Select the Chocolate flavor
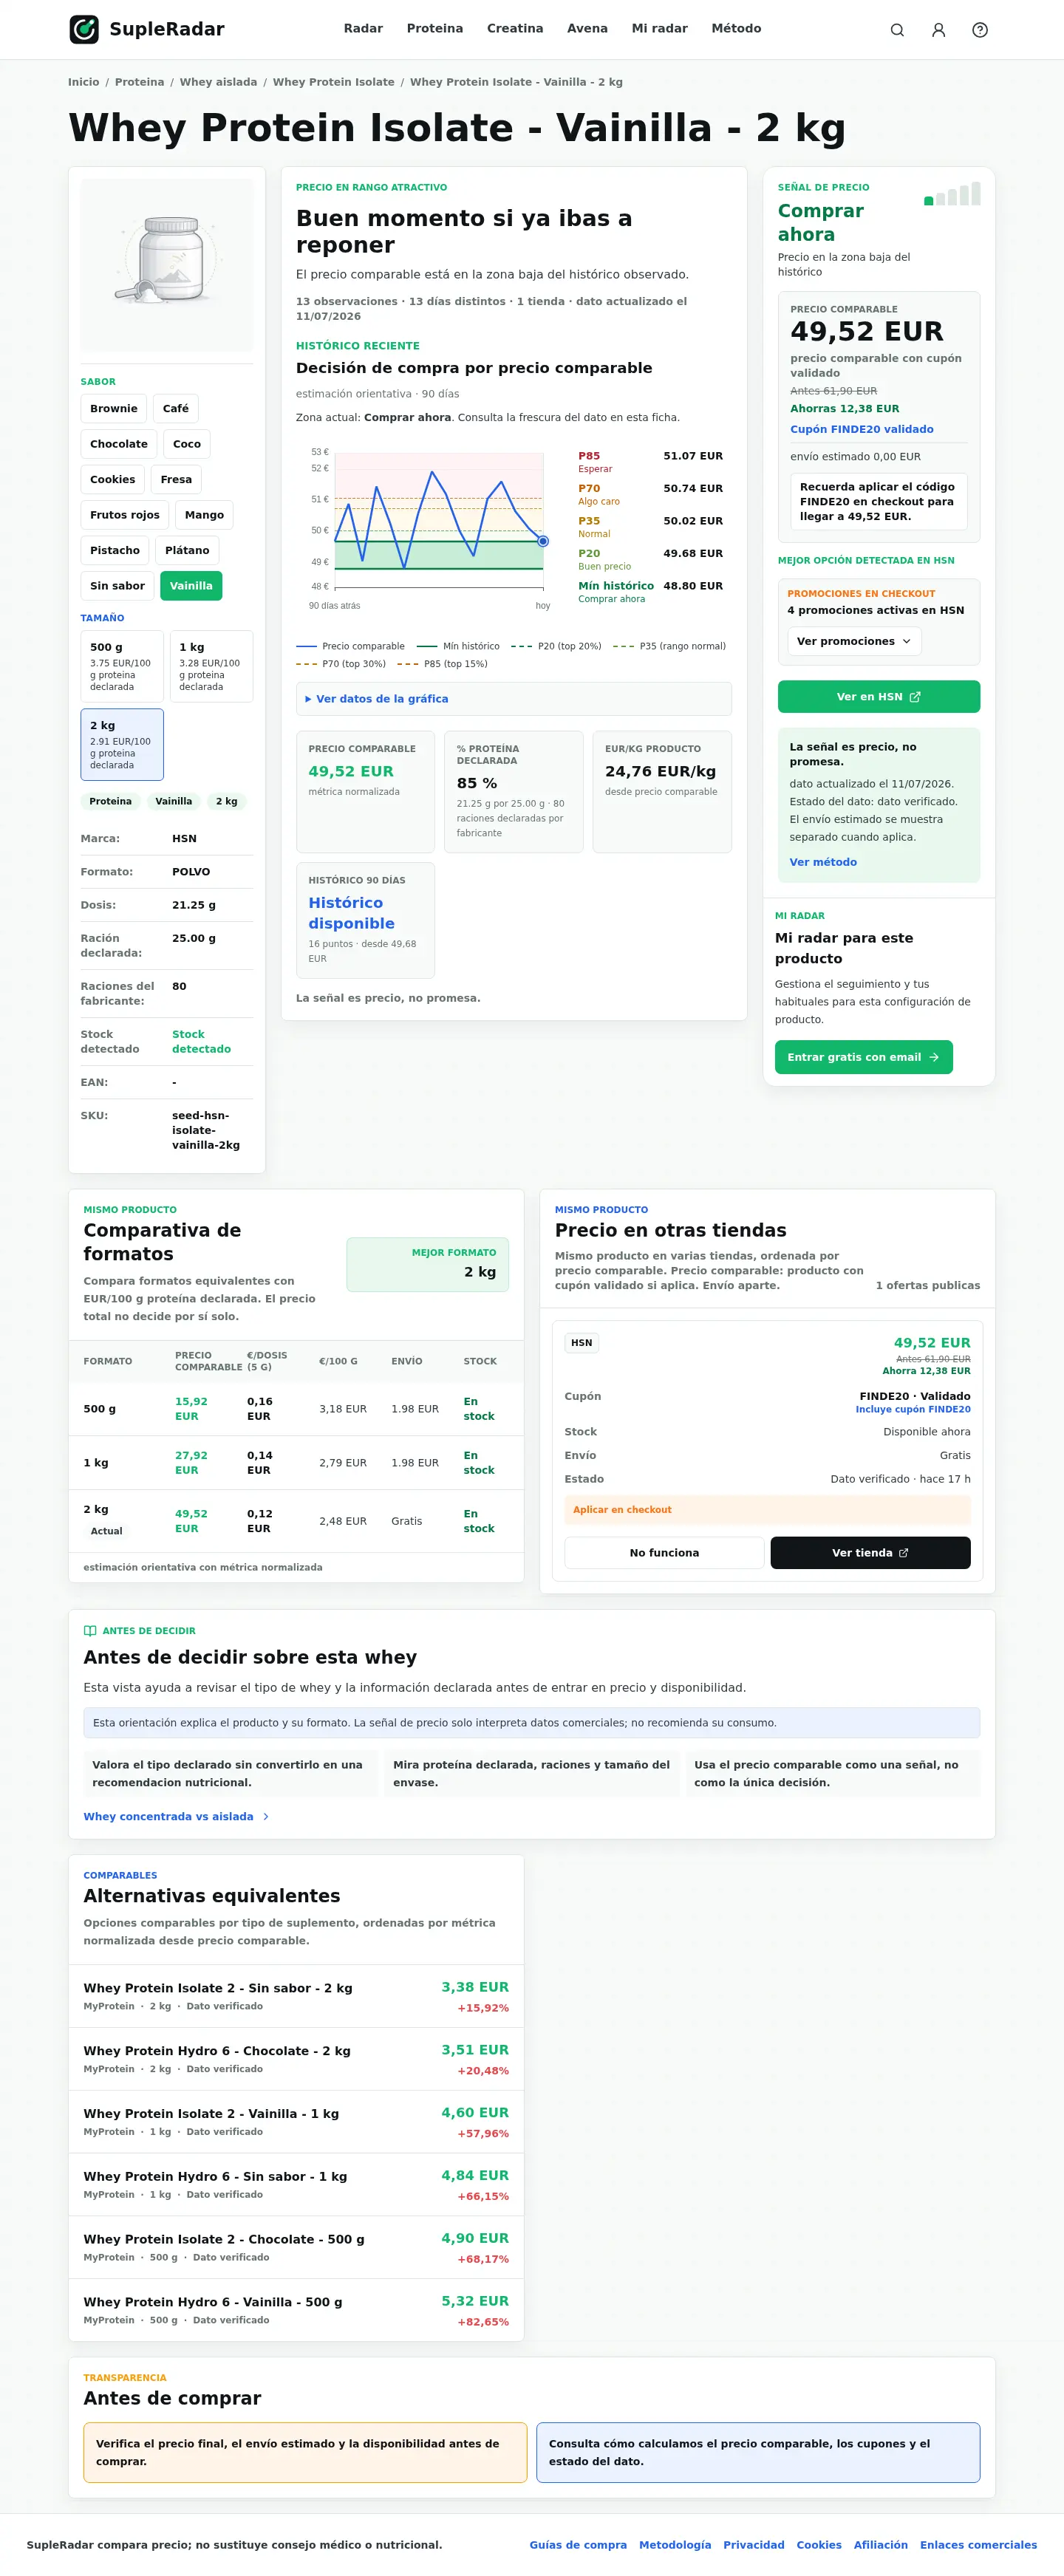The width and height of the screenshot is (1064, 2576). [x=119, y=444]
